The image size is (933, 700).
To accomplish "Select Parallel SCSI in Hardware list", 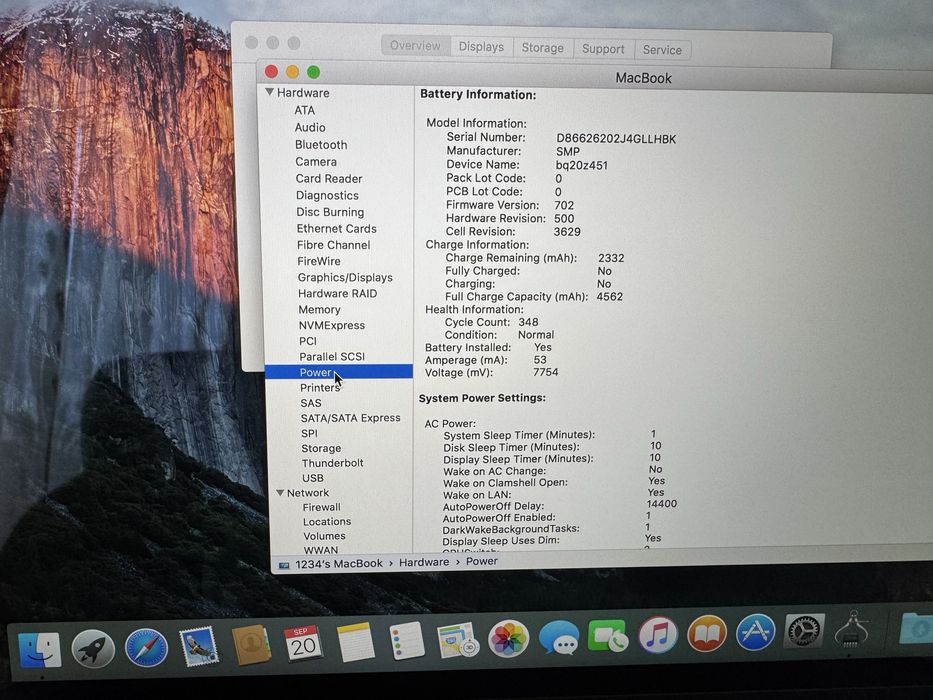I will pos(332,357).
